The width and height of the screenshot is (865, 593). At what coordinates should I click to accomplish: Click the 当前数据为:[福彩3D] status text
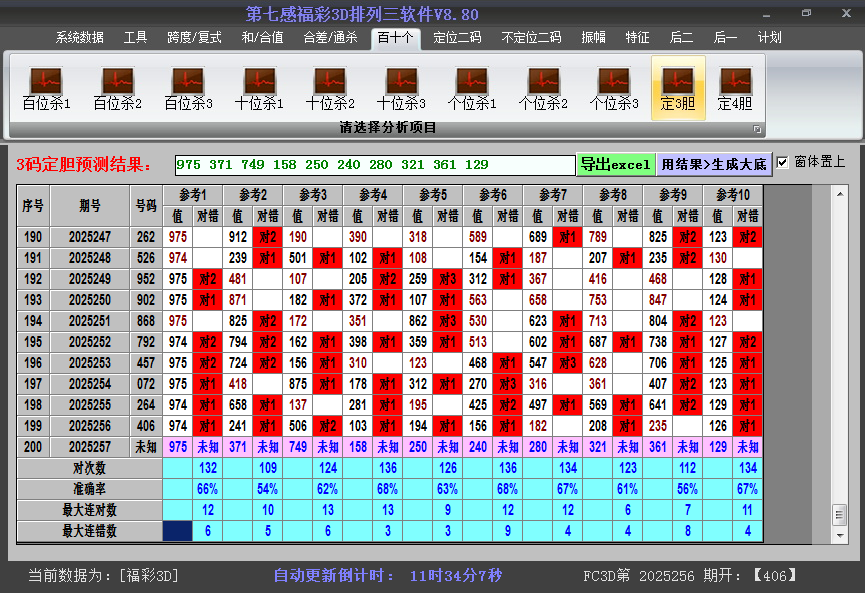point(104,576)
